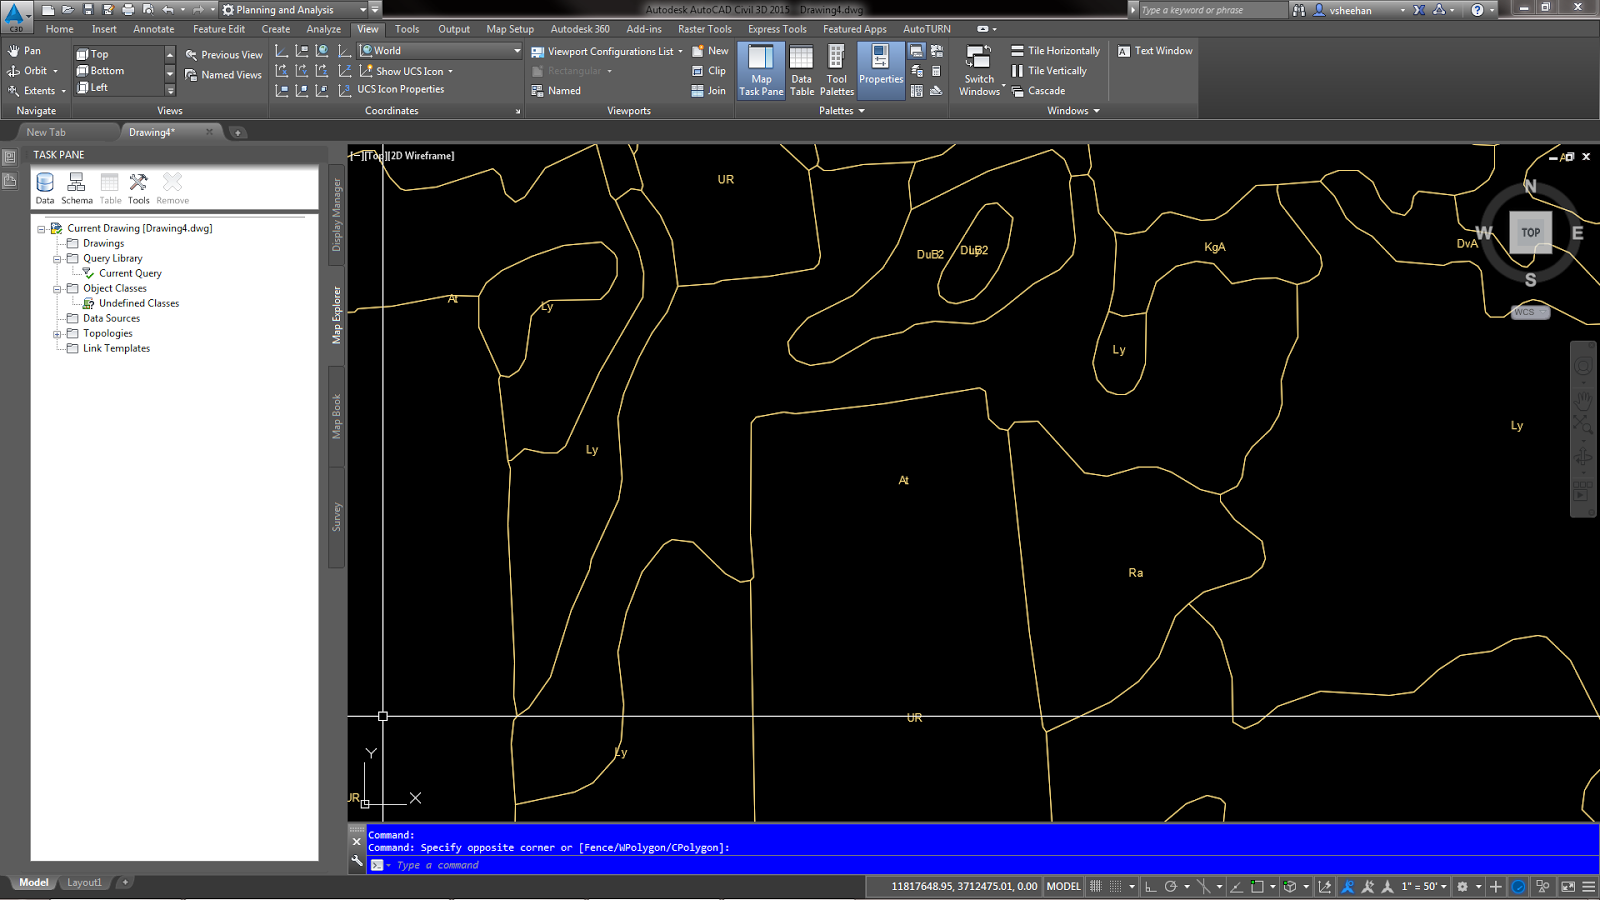Expand the Object Classes tree node

[58, 288]
